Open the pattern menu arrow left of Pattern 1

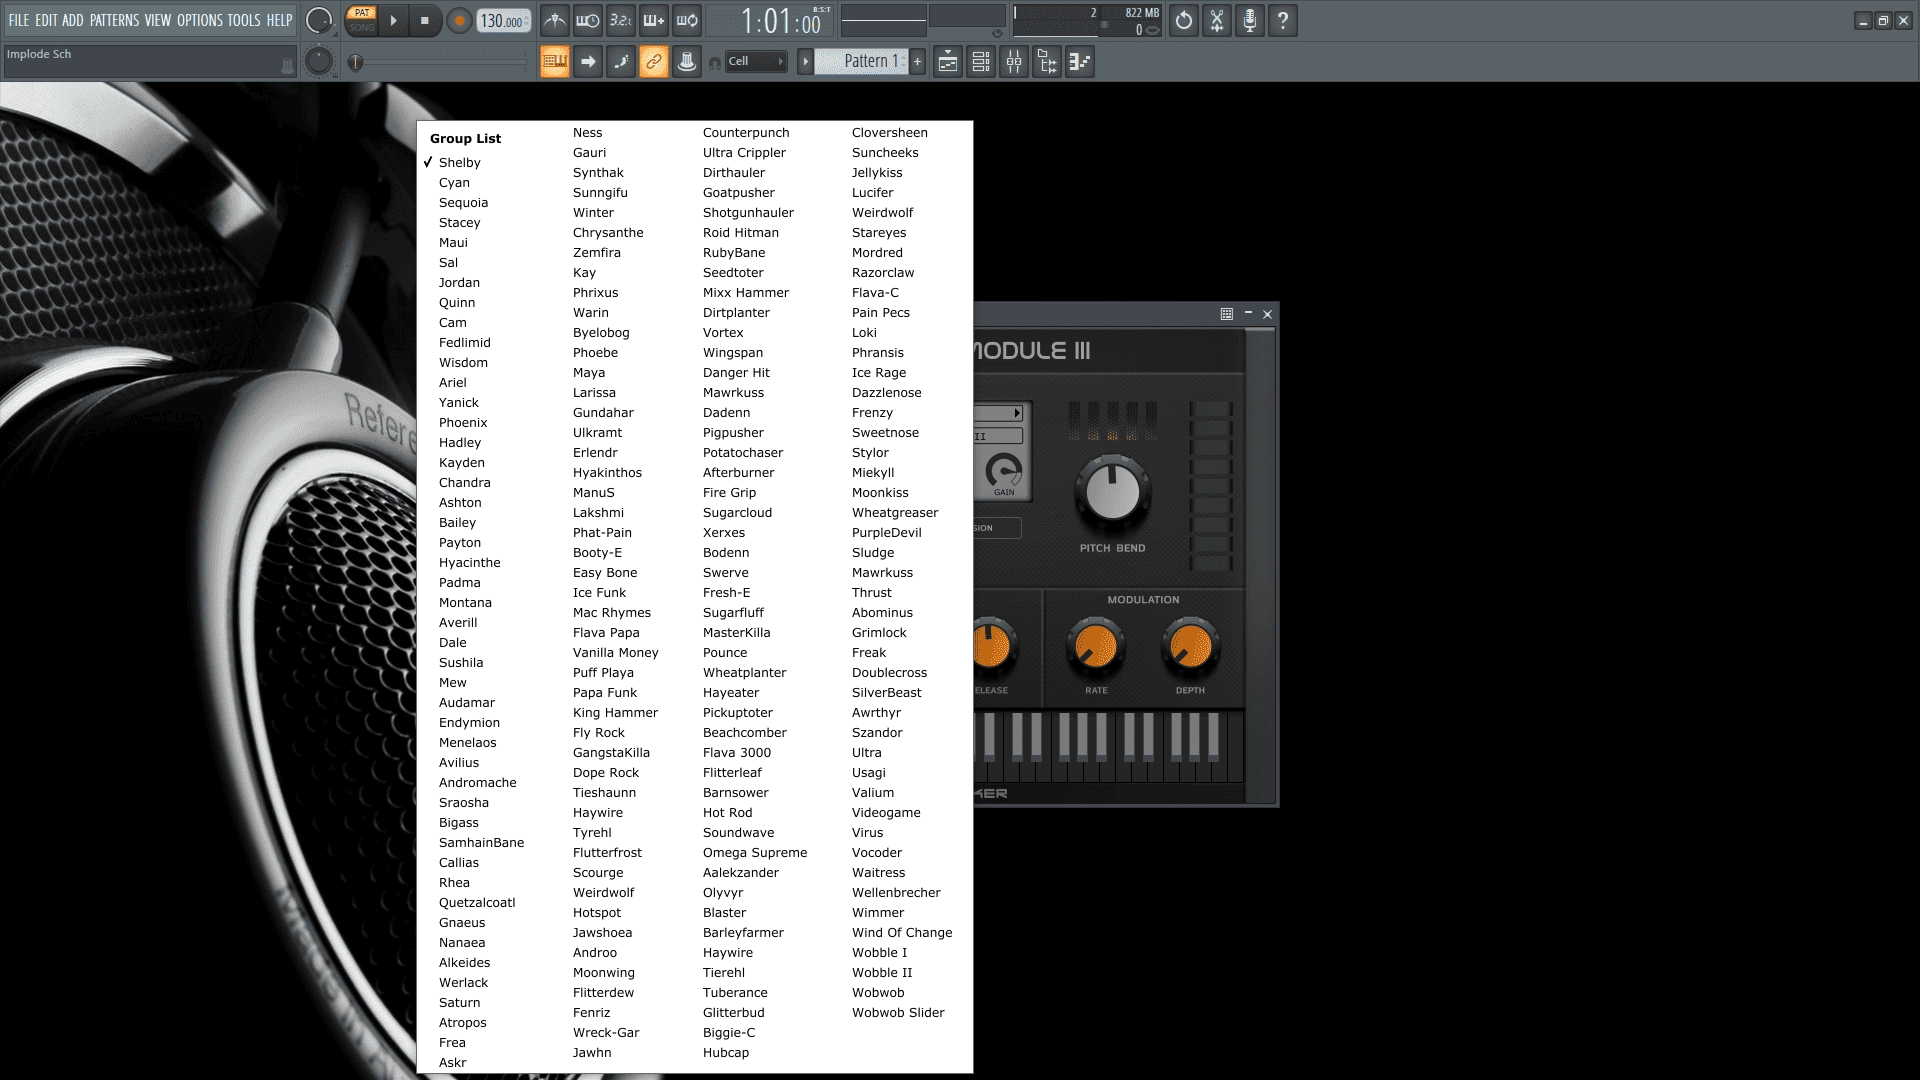(805, 62)
